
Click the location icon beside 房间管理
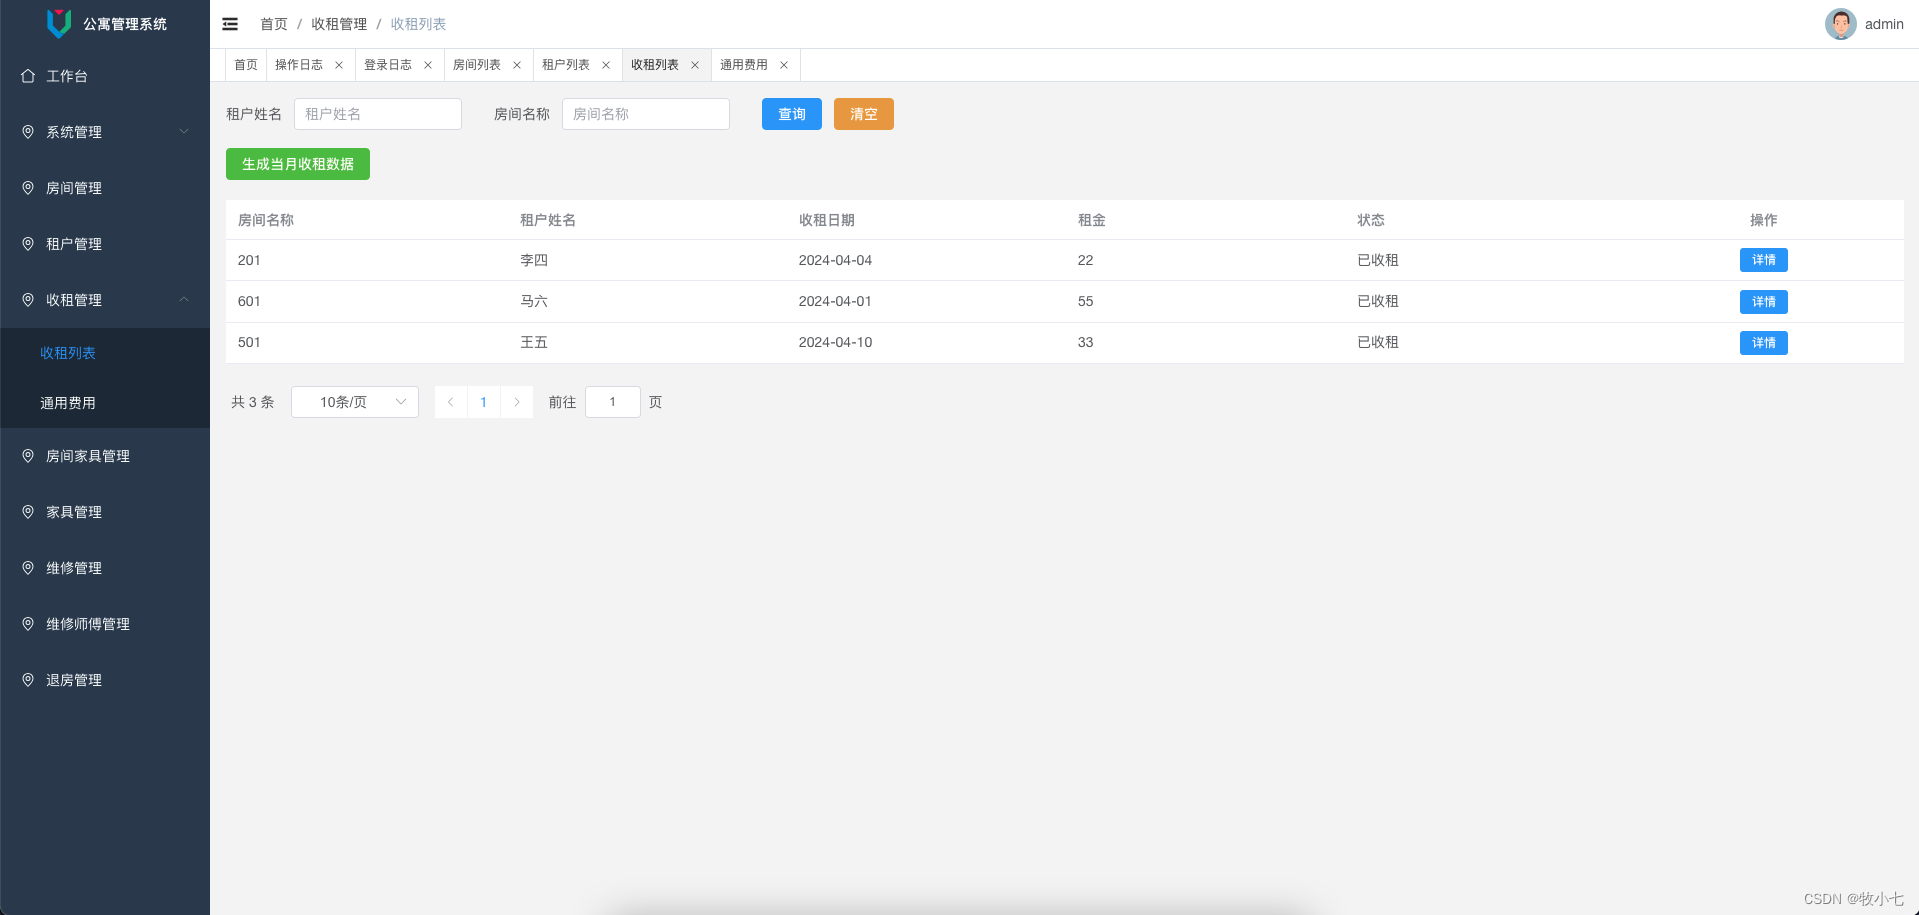[x=28, y=188]
